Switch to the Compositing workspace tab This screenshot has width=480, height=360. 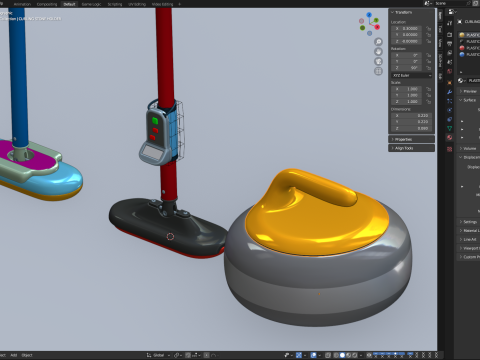[47, 4]
